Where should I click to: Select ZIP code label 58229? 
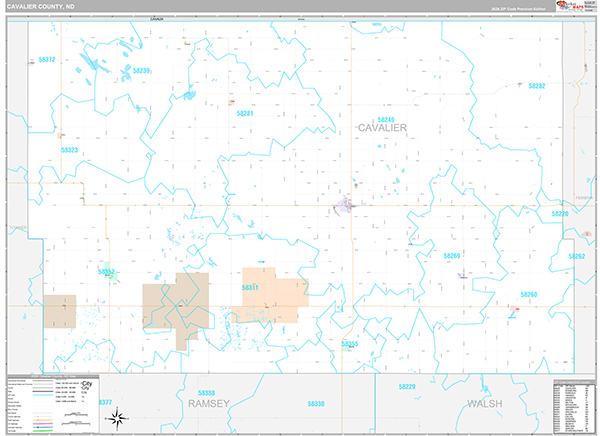407,387
